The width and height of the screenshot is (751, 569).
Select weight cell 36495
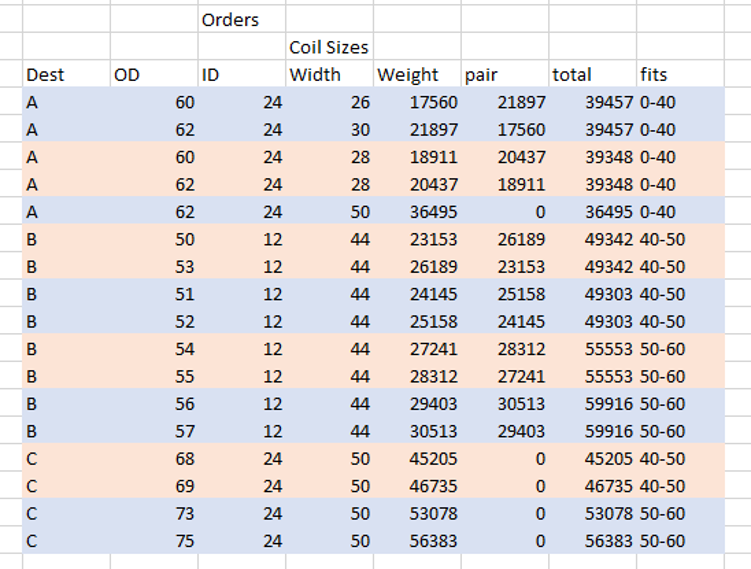click(417, 211)
